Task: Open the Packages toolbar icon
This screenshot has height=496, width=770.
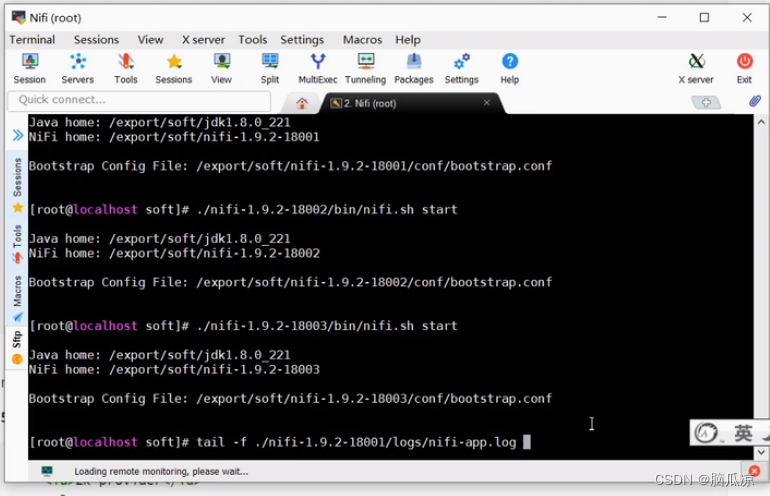Action: click(x=413, y=68)
